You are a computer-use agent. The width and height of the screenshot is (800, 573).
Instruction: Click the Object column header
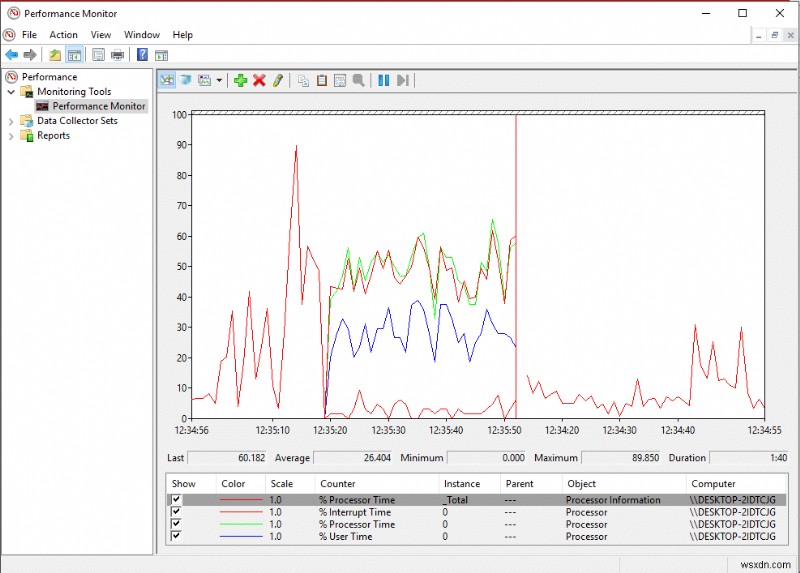coord(581,483)
